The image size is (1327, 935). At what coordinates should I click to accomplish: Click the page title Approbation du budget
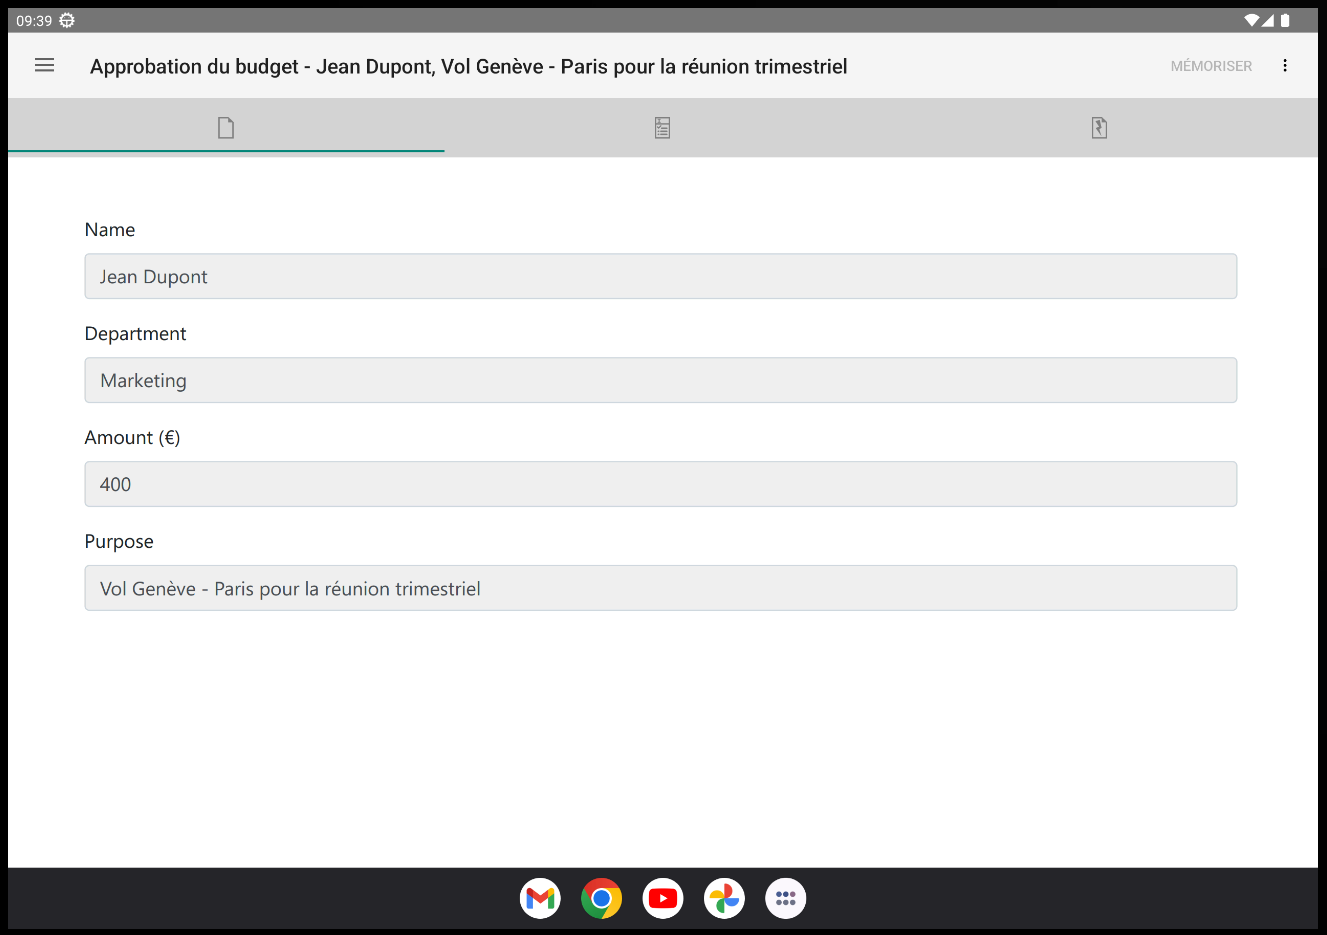coord(469,66)
